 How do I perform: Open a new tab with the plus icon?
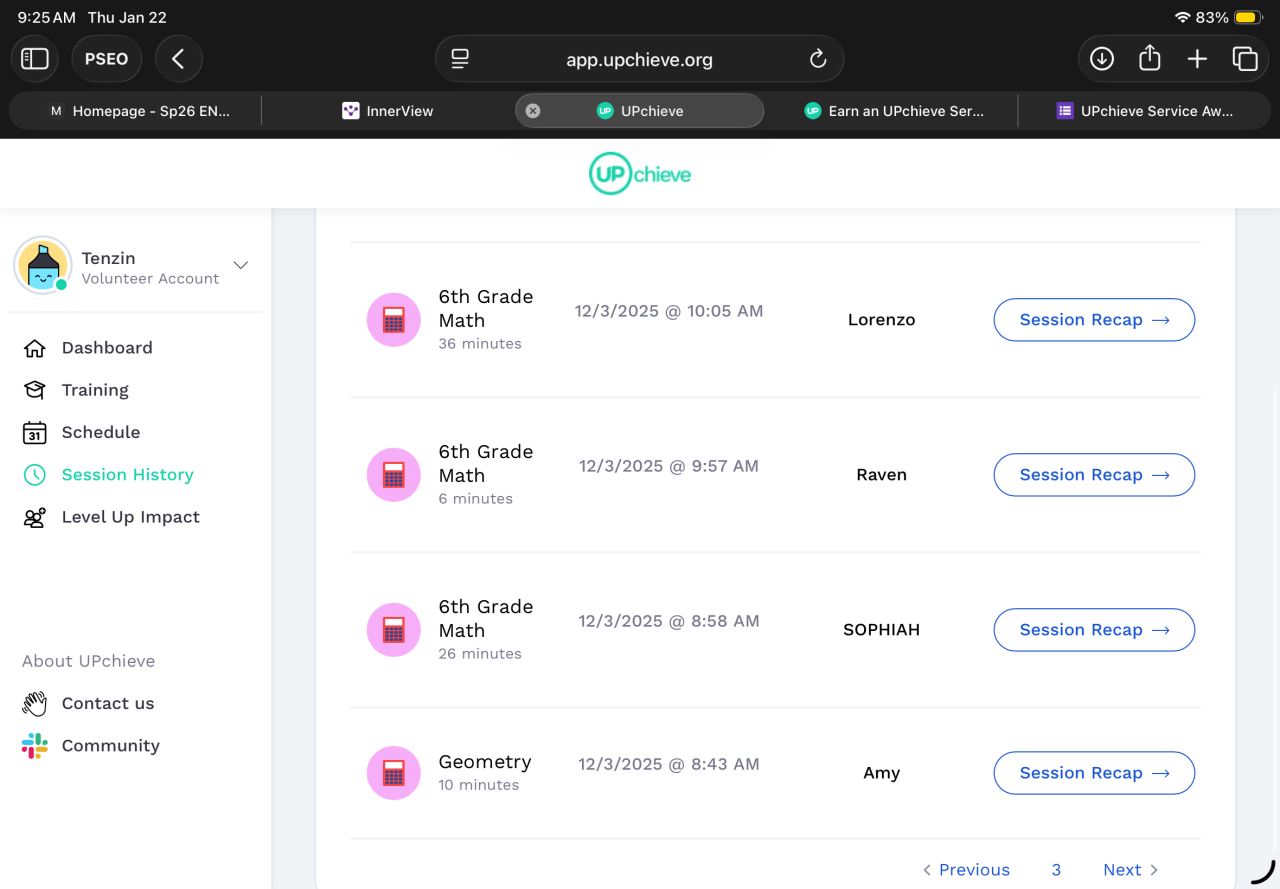pos(1197,59)
